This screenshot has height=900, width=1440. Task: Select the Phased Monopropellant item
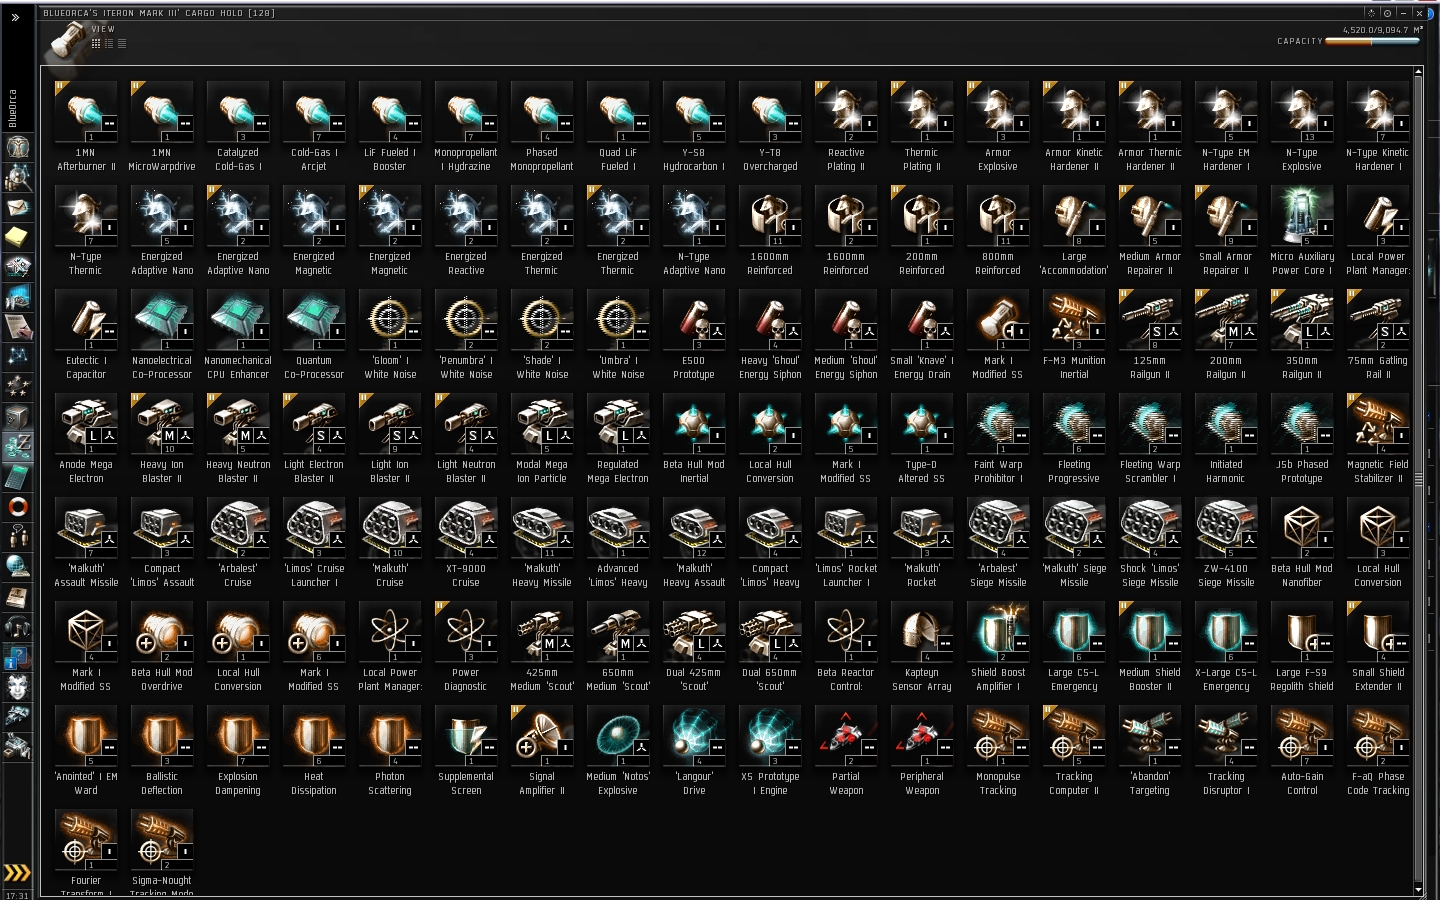[x=542, y=127]
